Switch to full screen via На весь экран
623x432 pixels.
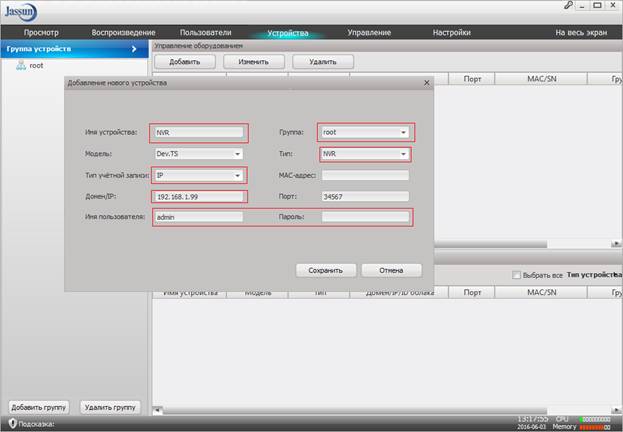point(581,33)
